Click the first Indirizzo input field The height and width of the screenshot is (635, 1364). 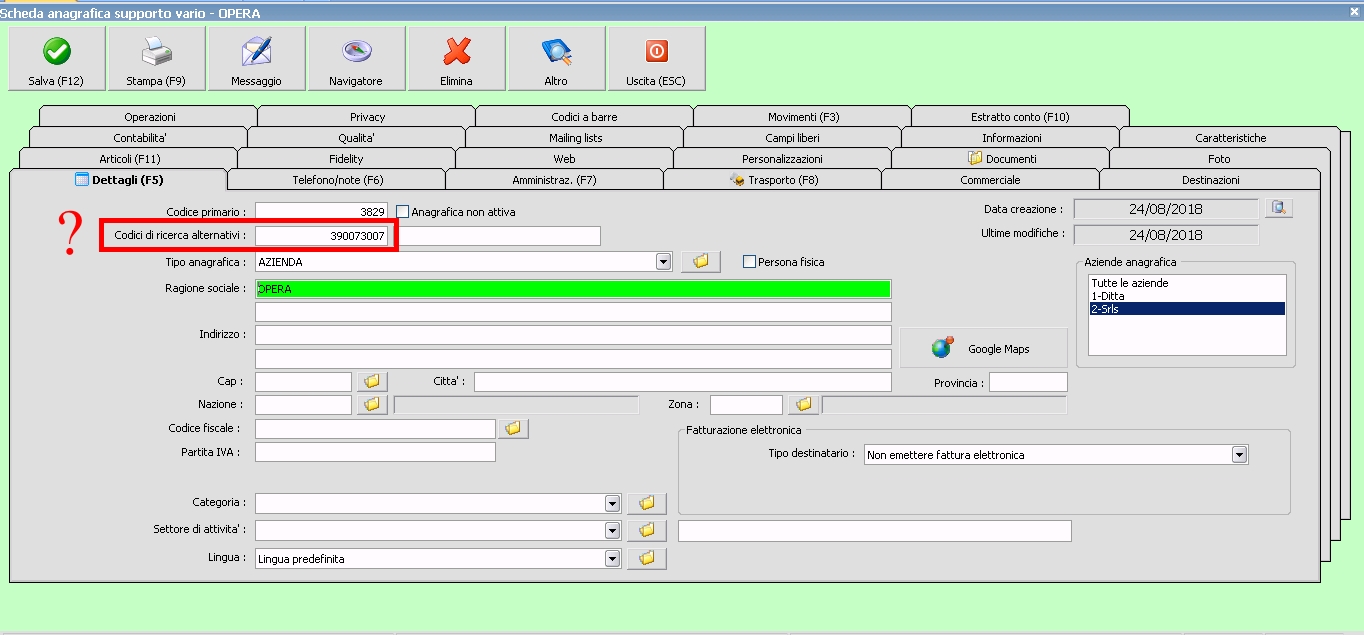(x=573, y=334)
